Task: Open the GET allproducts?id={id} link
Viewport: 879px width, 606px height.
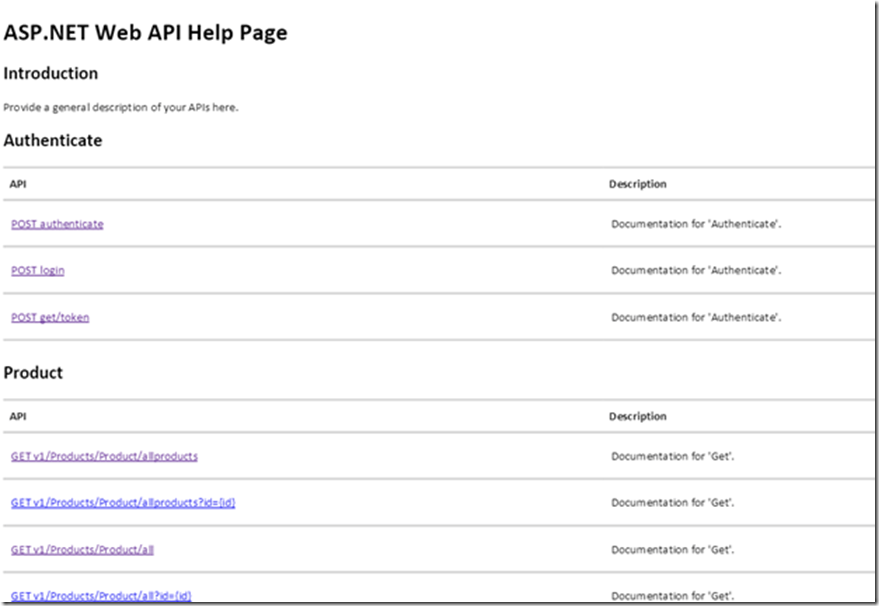Action: (123, 503)
